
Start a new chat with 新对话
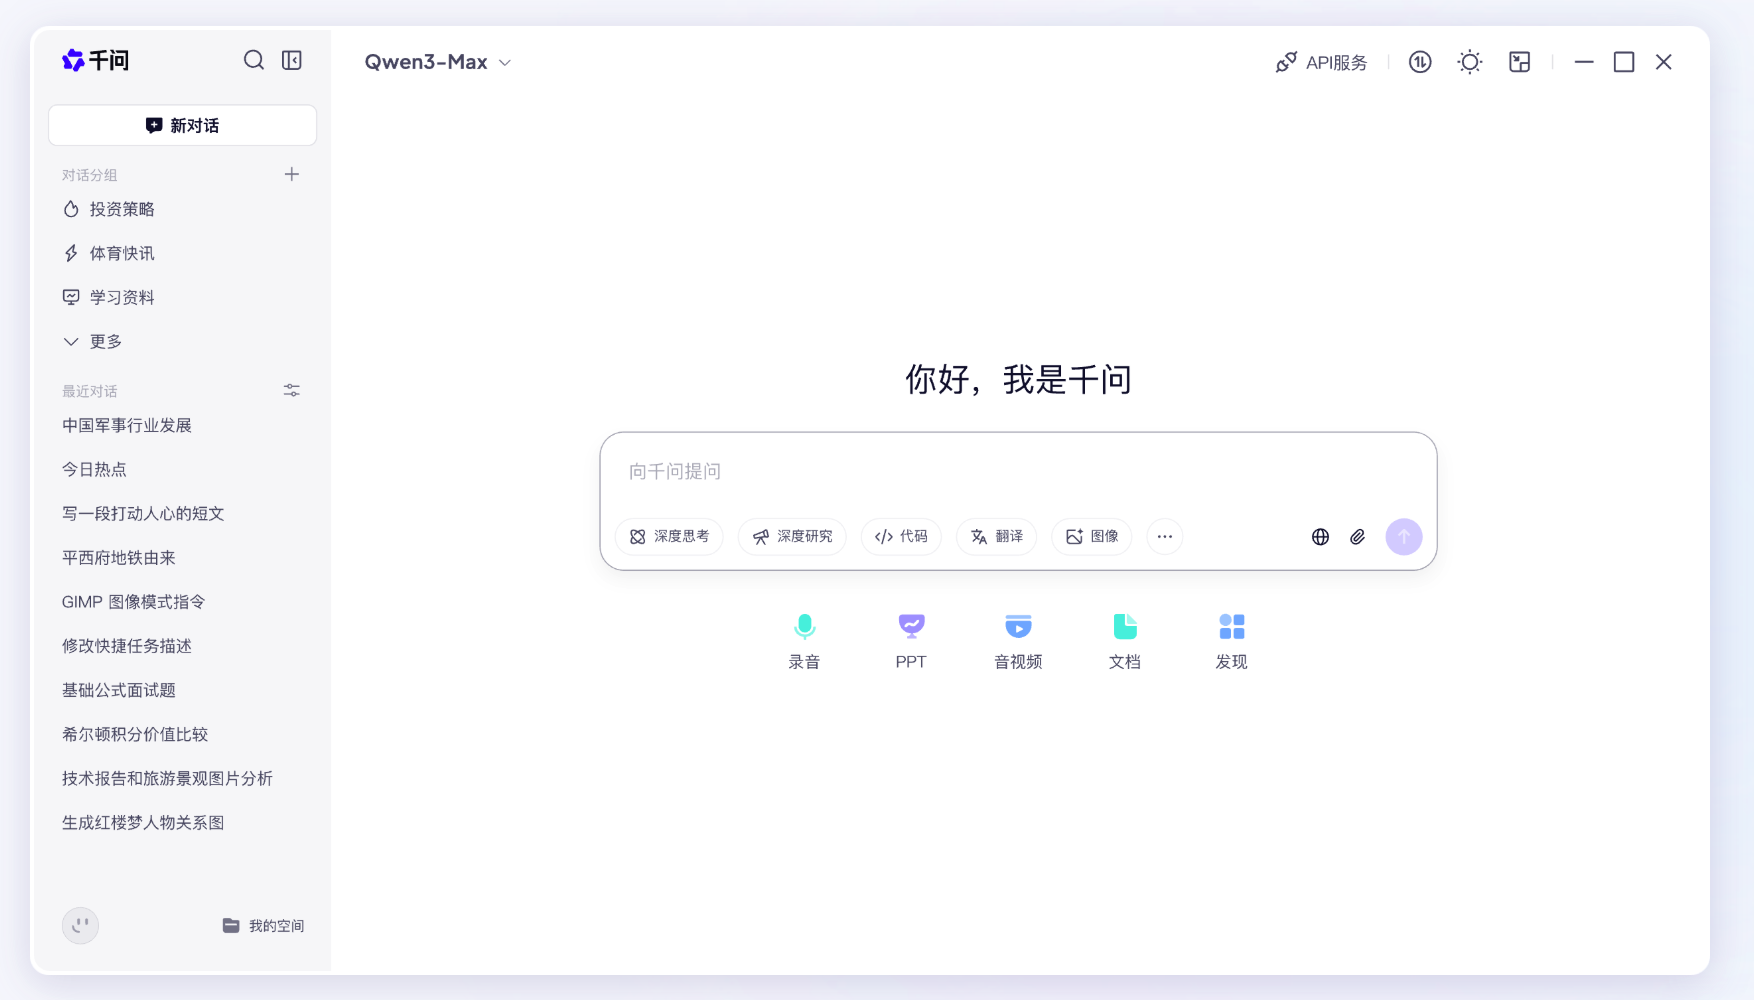[182, 125]
